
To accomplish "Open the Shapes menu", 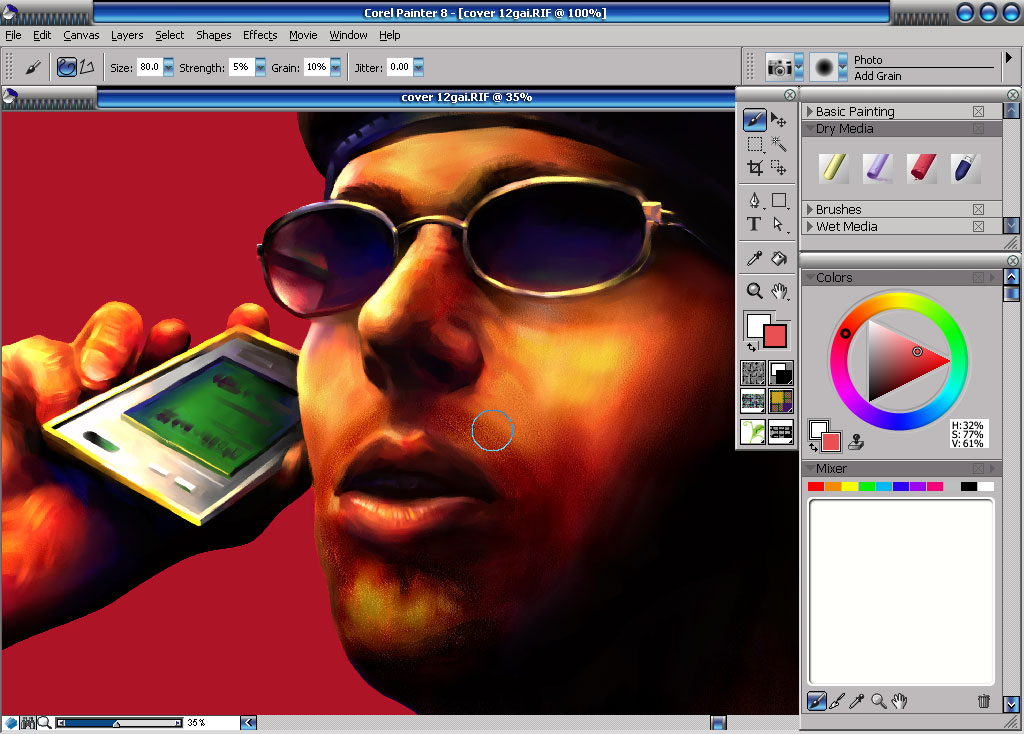I will [x=214, y=35].
